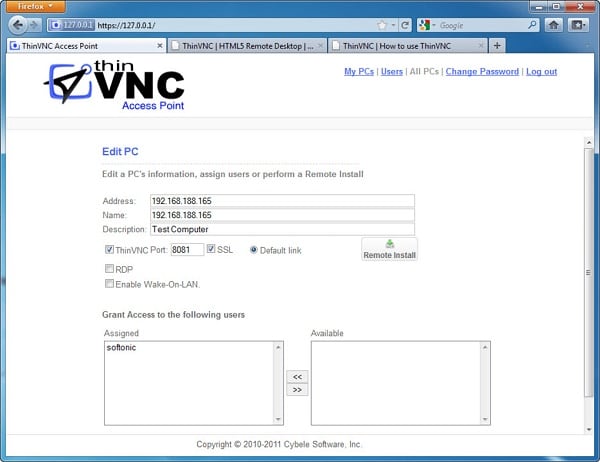Click the browser forward arrow
This screenshot has width=600, height=462.
click(x=34, y=25)
